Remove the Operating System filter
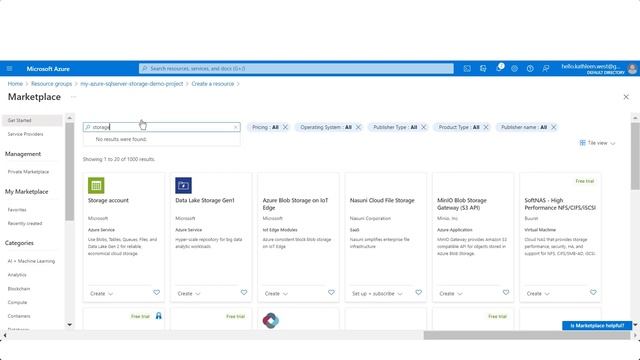 (x=358, y=127)
